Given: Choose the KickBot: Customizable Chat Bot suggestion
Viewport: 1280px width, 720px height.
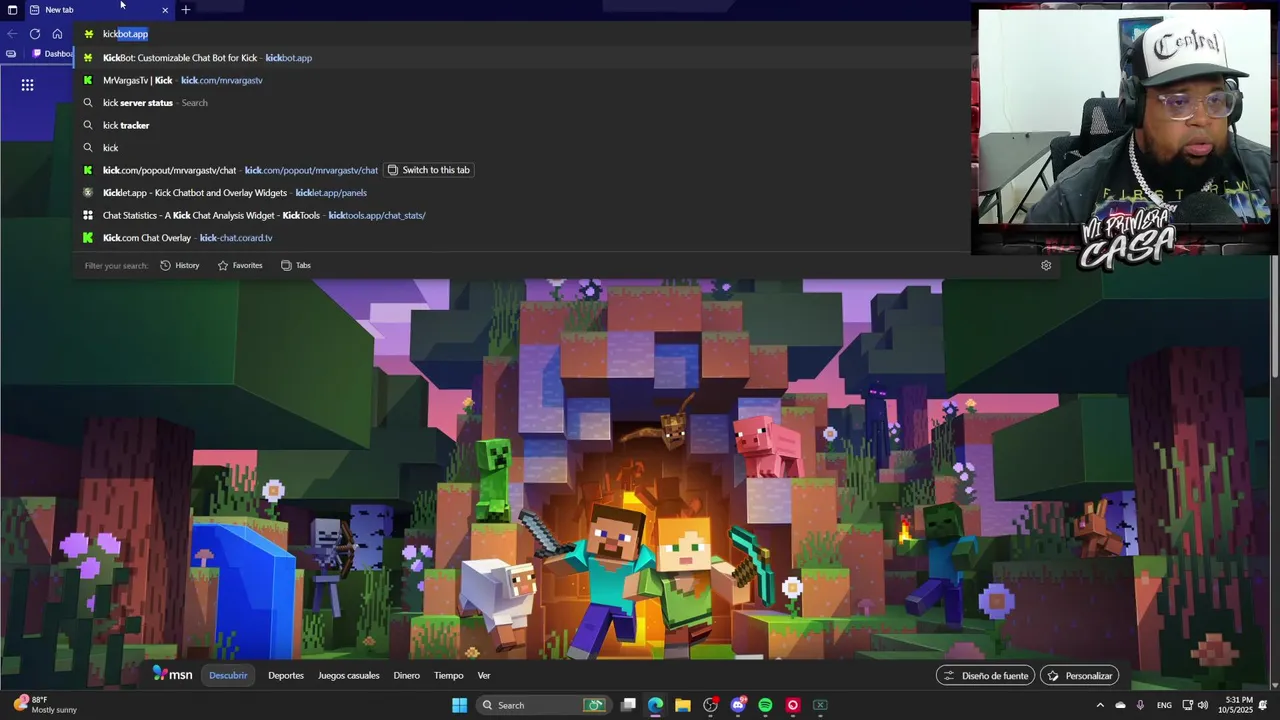Looking at the screenshot, I should (x=520, y=58).
